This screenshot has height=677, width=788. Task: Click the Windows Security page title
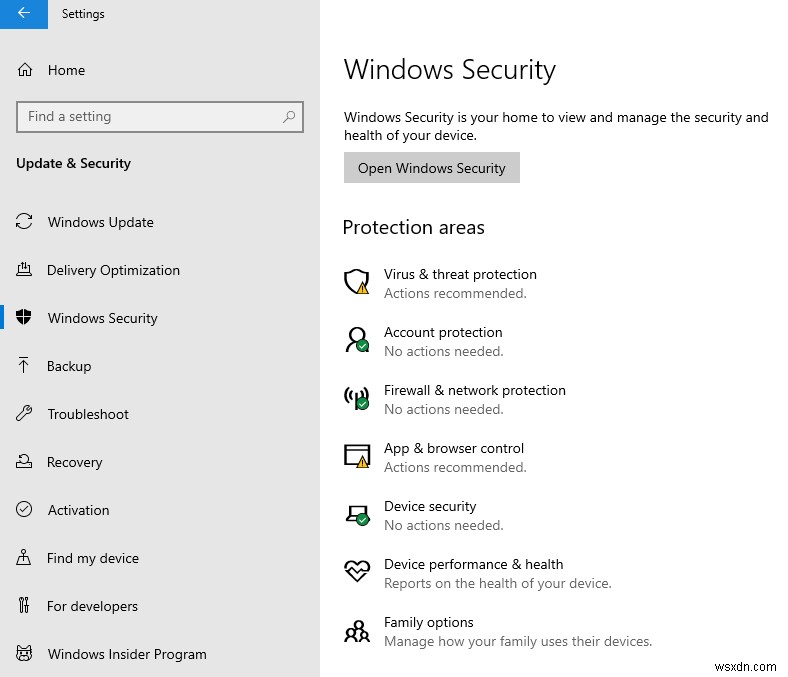(450, 69)
